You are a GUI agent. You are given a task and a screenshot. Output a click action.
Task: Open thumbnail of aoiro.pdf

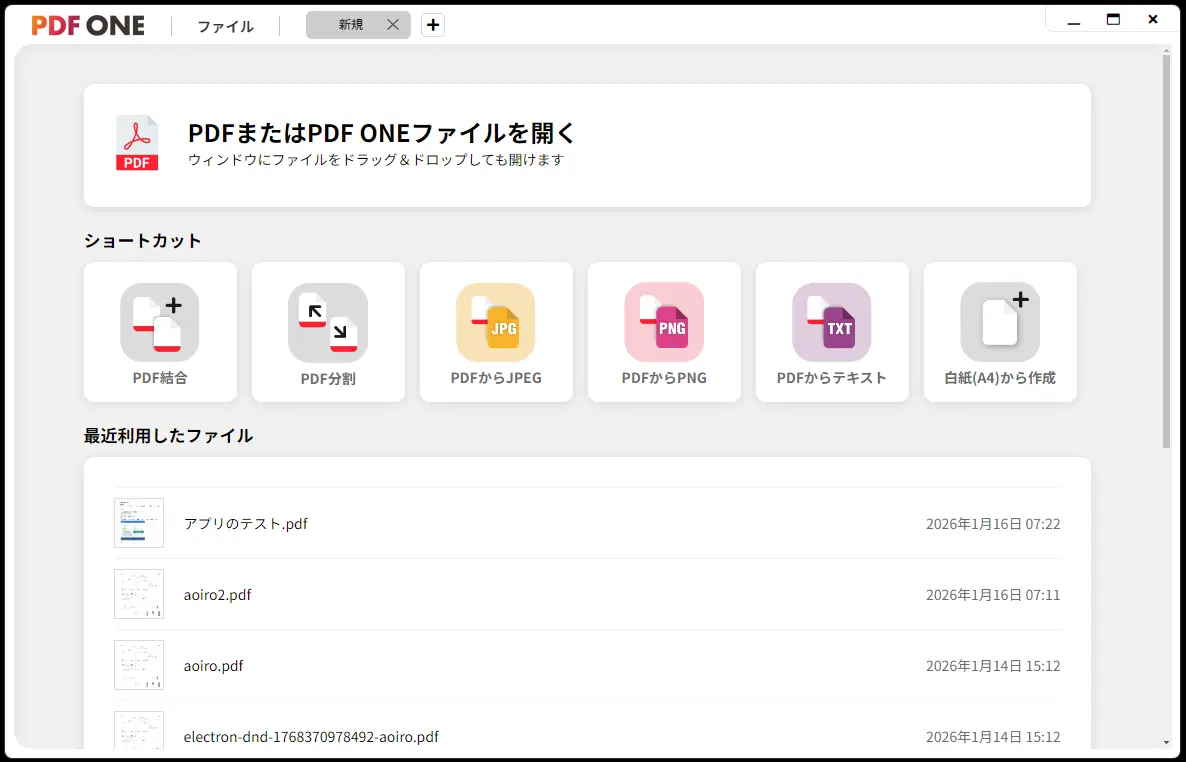click(x=139, y=665)
